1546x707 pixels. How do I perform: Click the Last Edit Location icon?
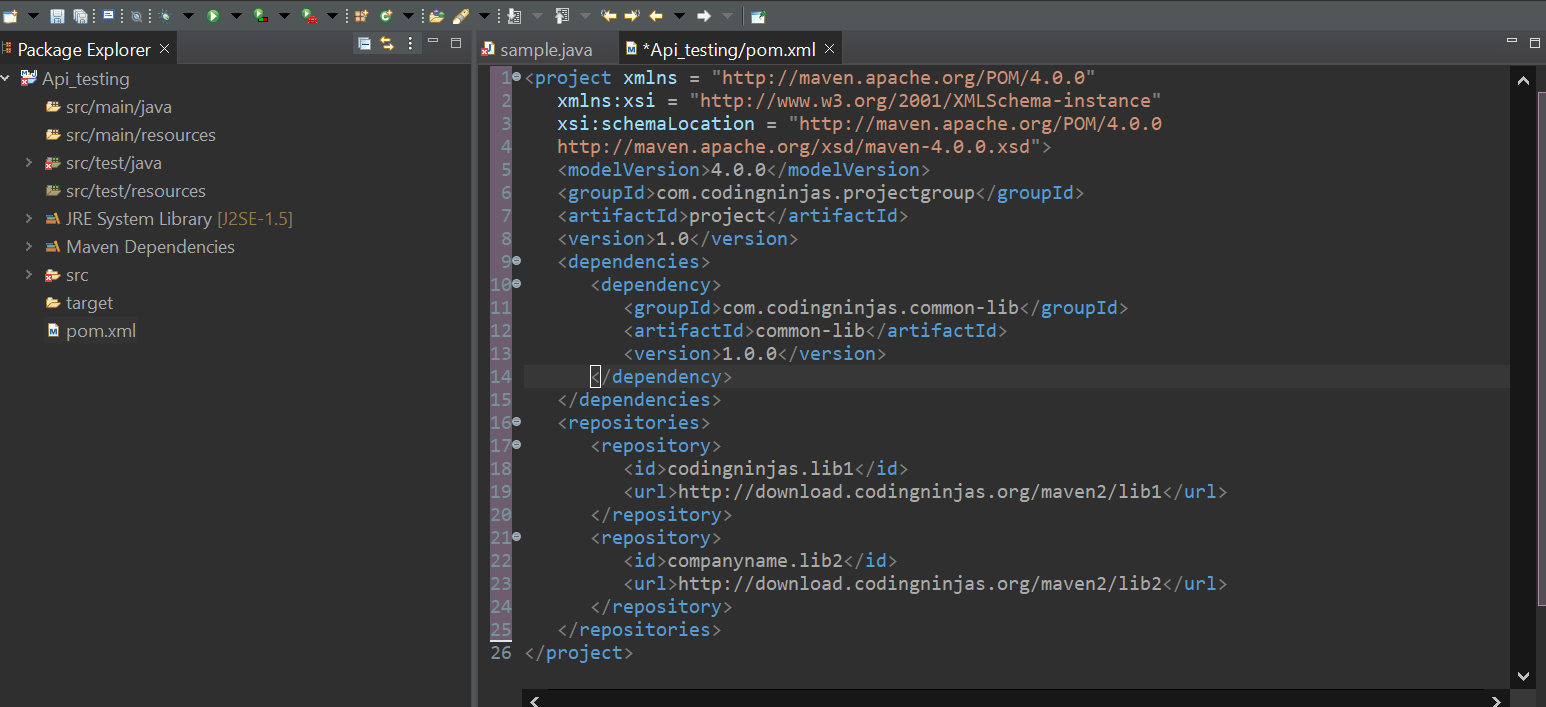(x=609, y=15)
